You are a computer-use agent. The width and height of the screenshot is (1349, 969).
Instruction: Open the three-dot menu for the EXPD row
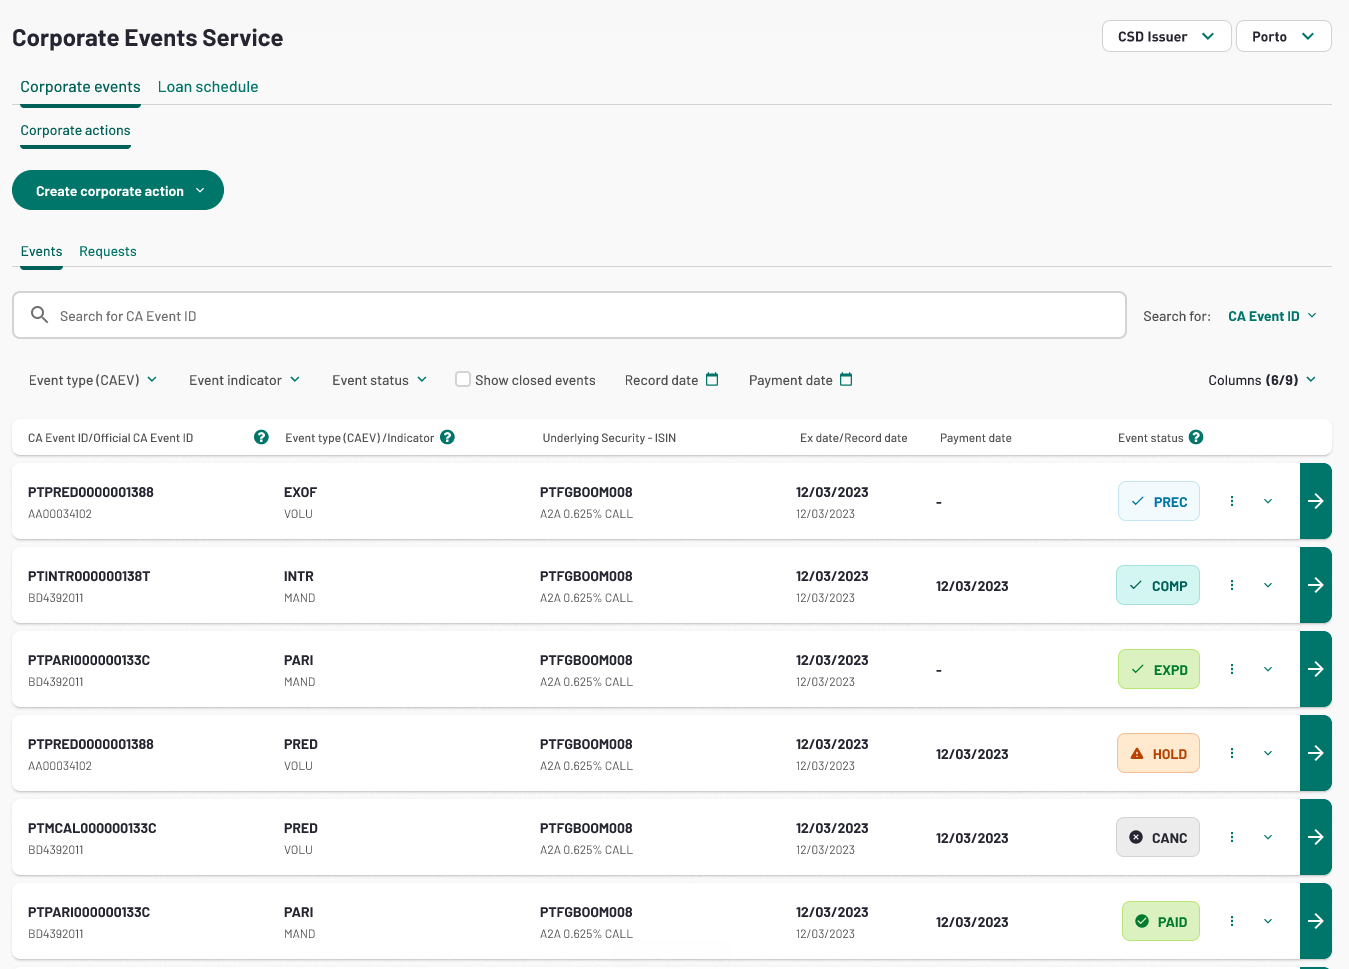tap(1232, 669)
